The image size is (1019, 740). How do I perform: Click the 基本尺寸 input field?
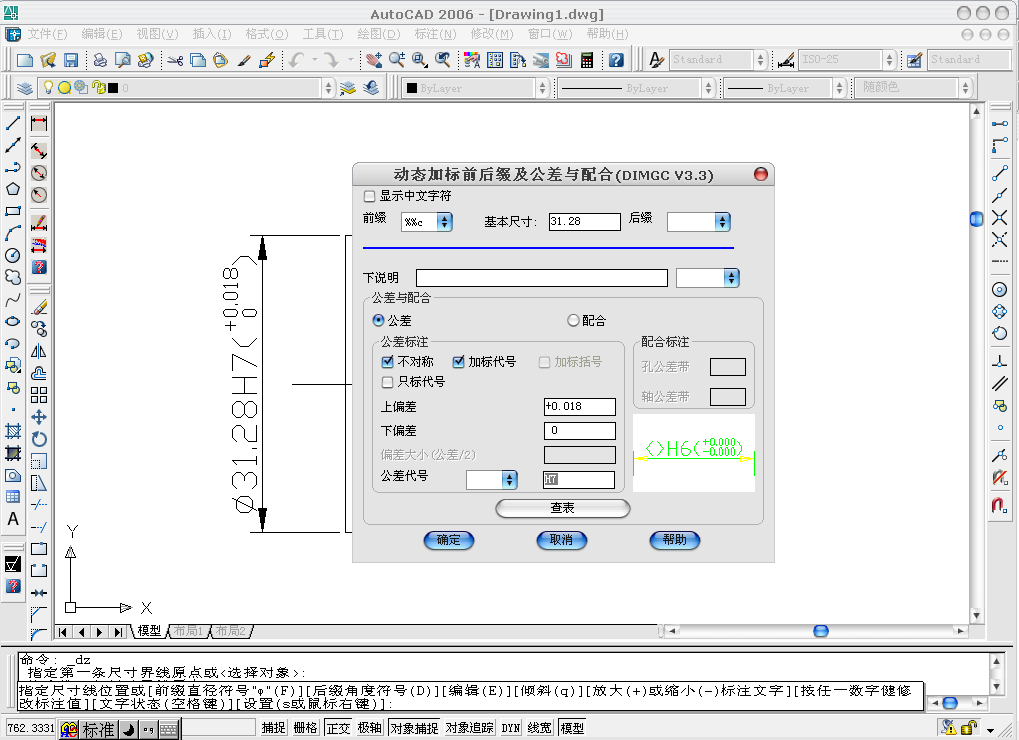tap(584, 222)
